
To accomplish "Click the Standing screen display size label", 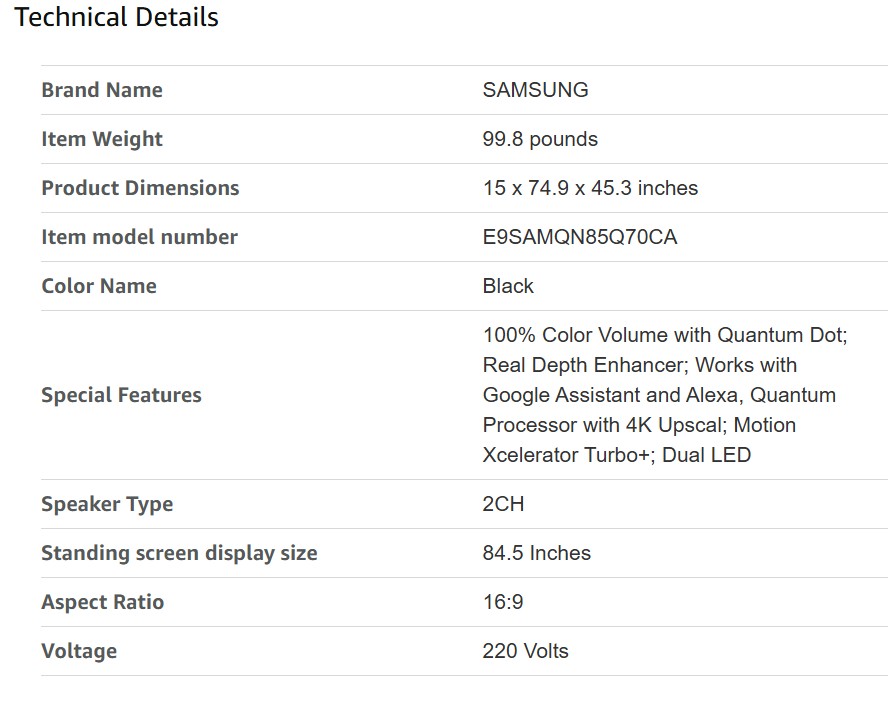I will pyautogui.click(x=179, y=553).
